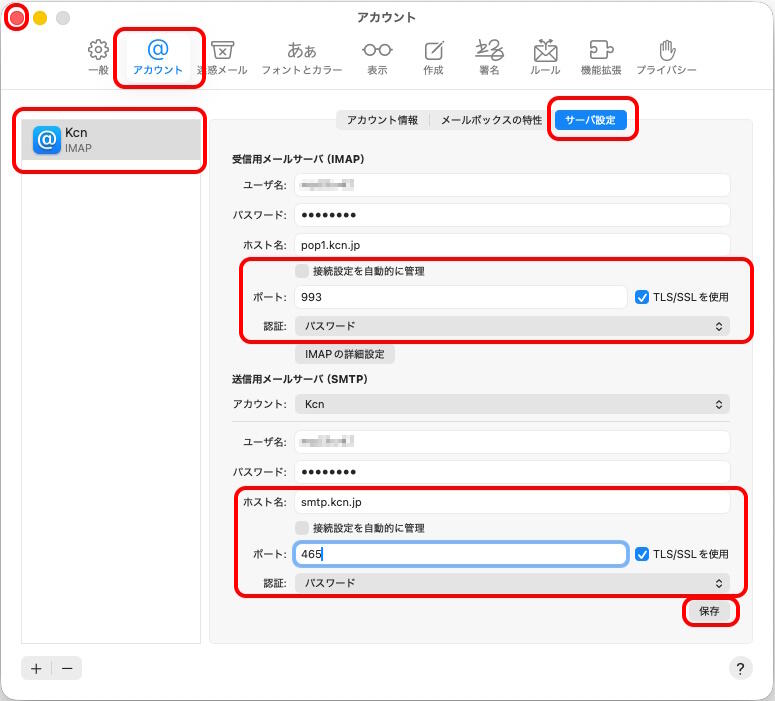775x701 pixels.
Task: Click the Save (保存) button
Action: pyautogui.click(x=709, y=611)
